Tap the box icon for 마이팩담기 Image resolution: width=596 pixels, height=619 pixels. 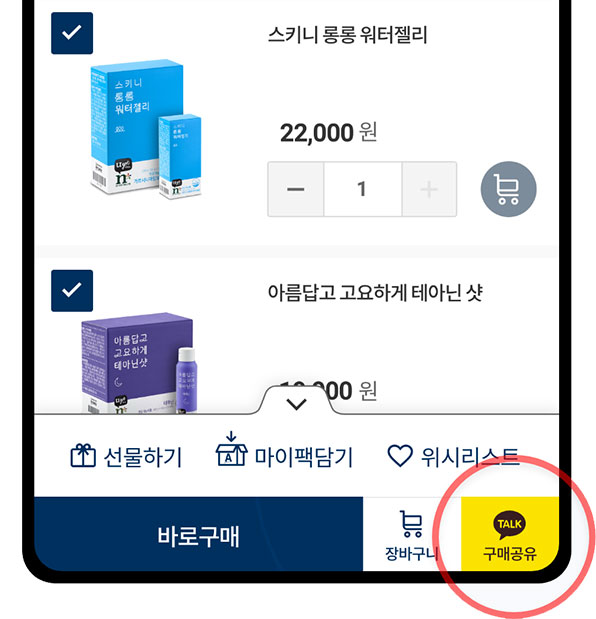tap(232, 450)
